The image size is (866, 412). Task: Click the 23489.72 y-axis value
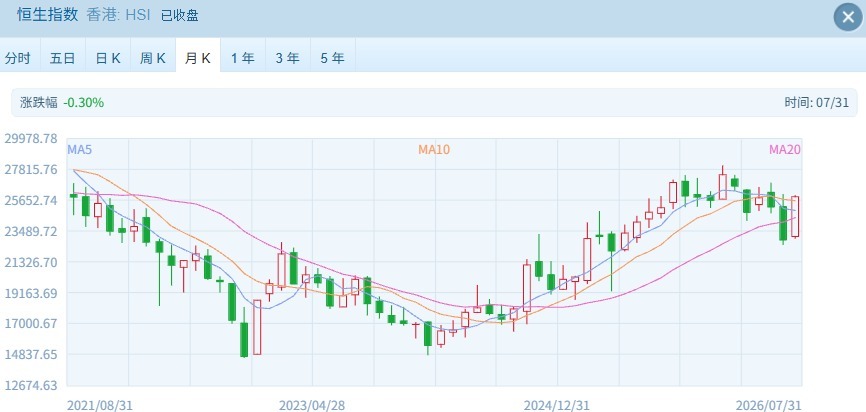(x=31, y=231)
